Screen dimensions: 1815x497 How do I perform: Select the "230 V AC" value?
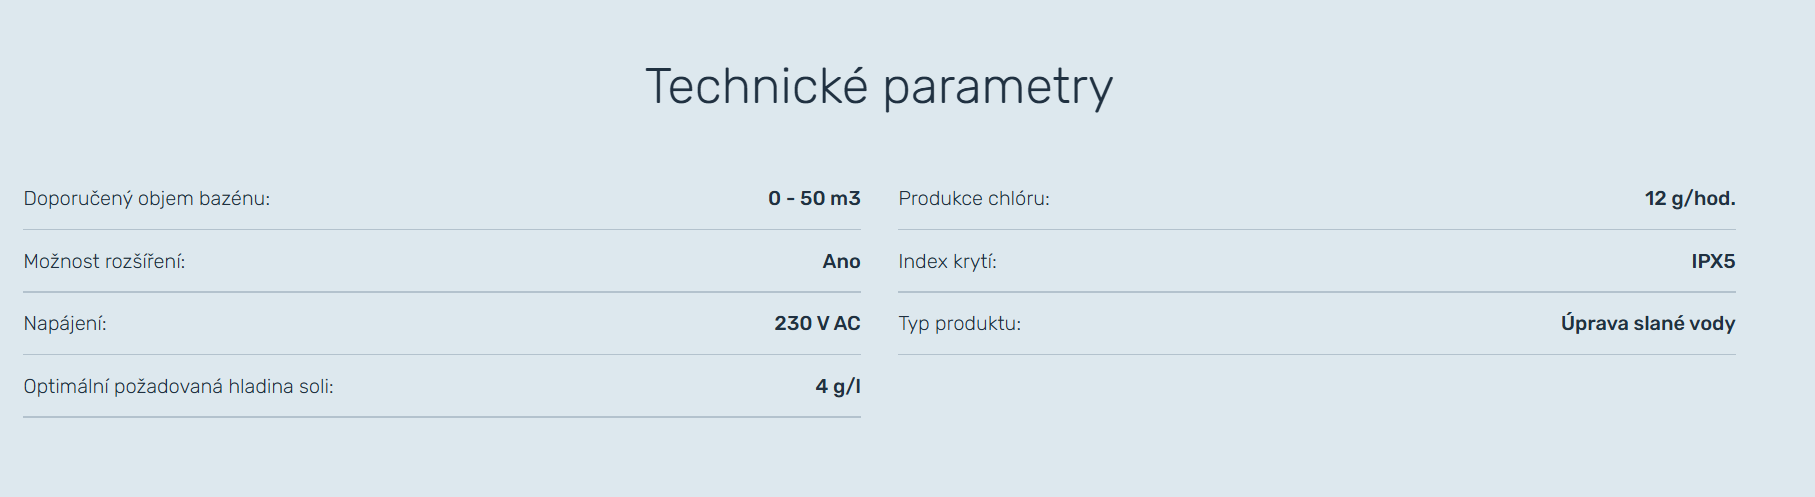click(x=817, y=324)
